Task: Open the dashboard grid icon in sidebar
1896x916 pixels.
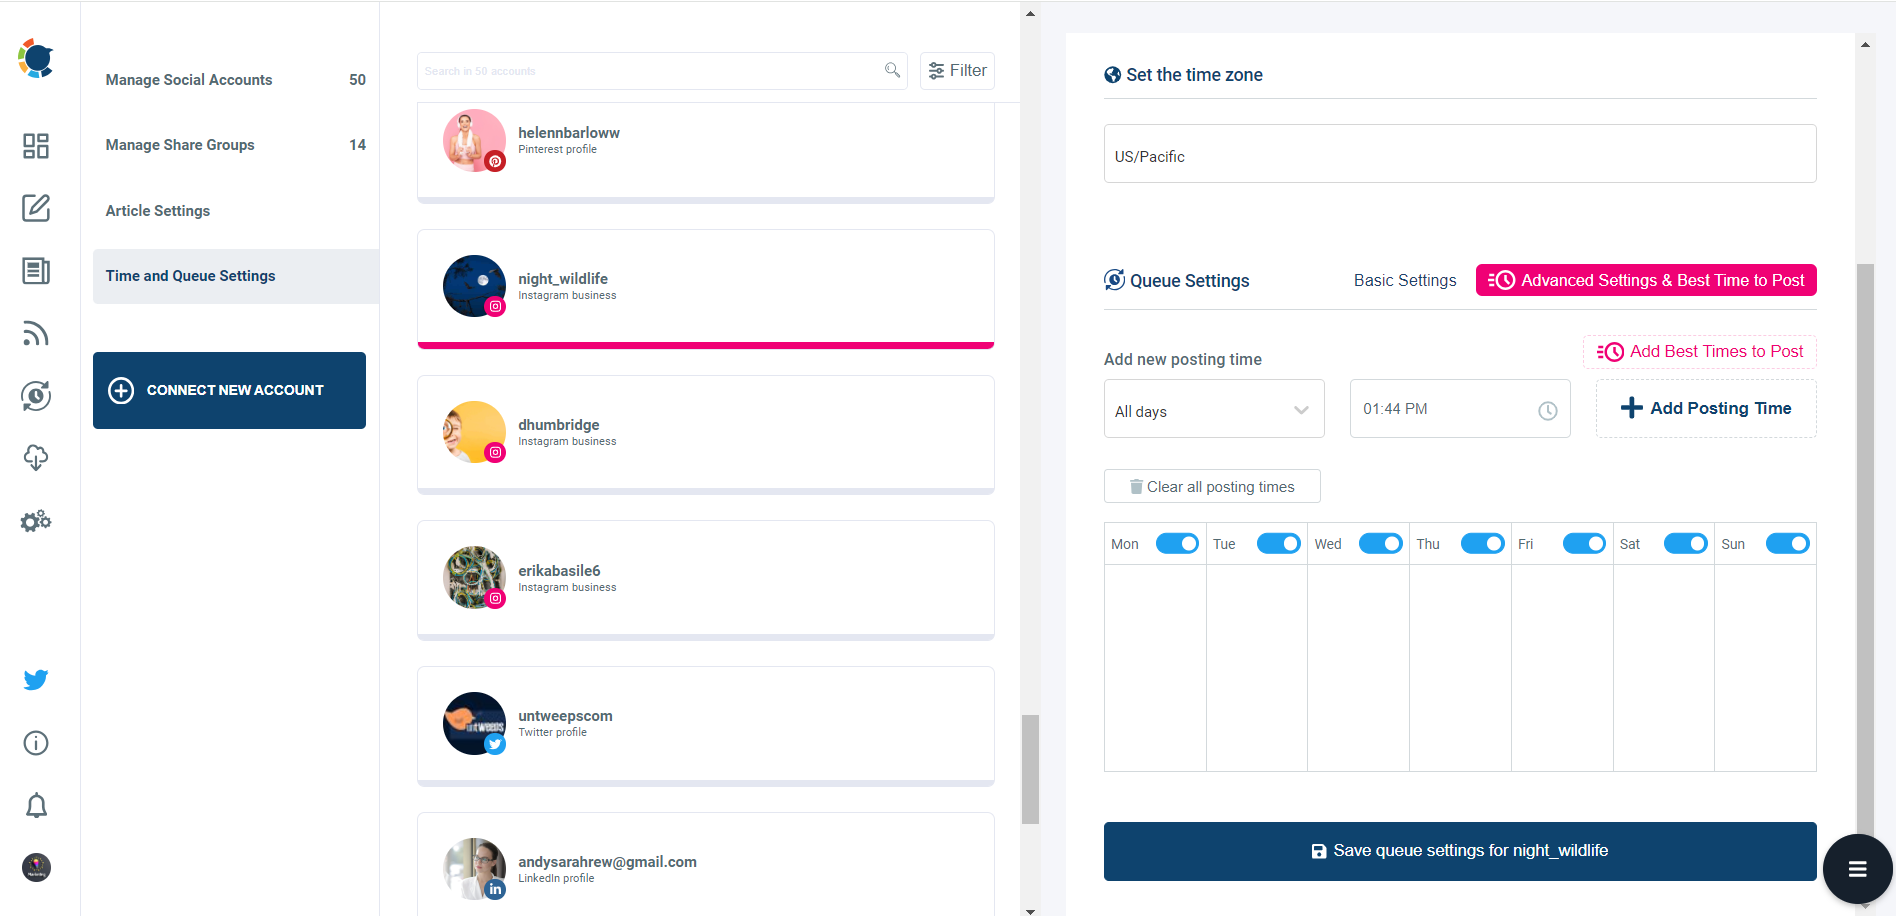Action: coord(36,146)
